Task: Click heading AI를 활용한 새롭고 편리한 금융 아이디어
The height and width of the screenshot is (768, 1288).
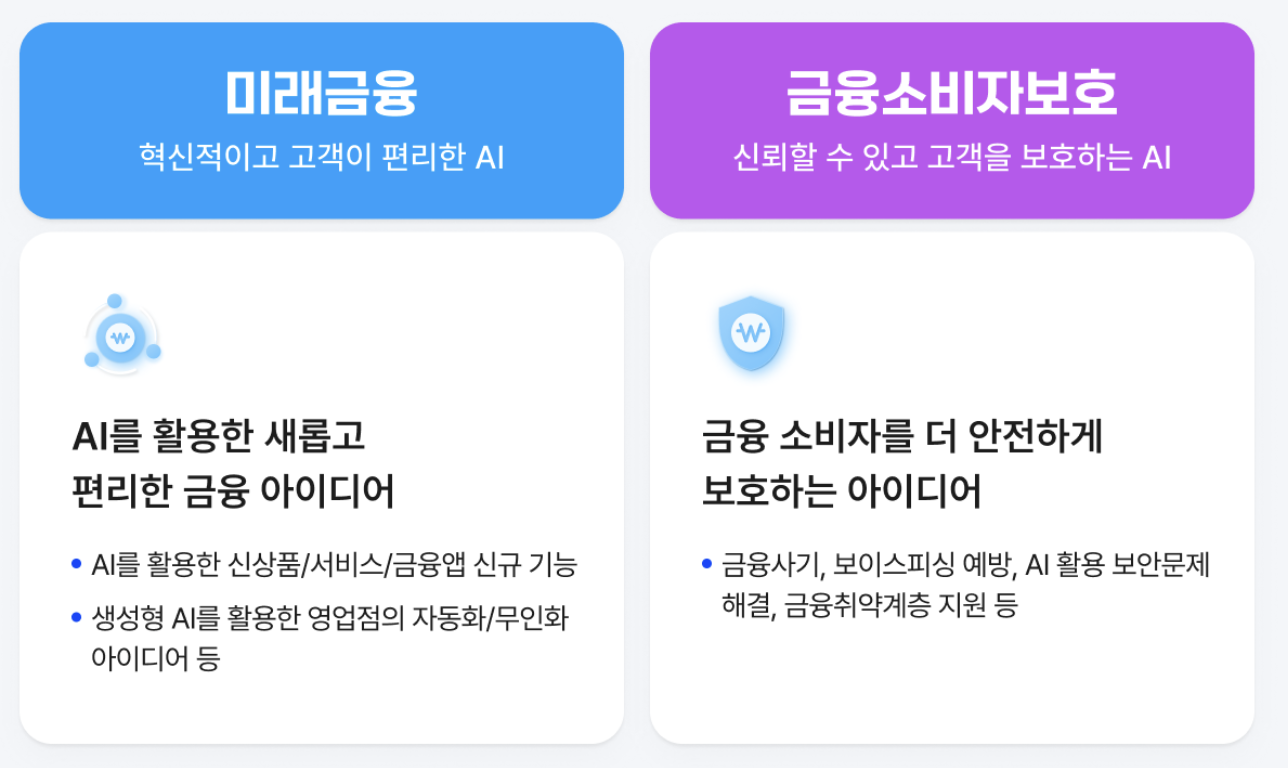Action: 233,464
